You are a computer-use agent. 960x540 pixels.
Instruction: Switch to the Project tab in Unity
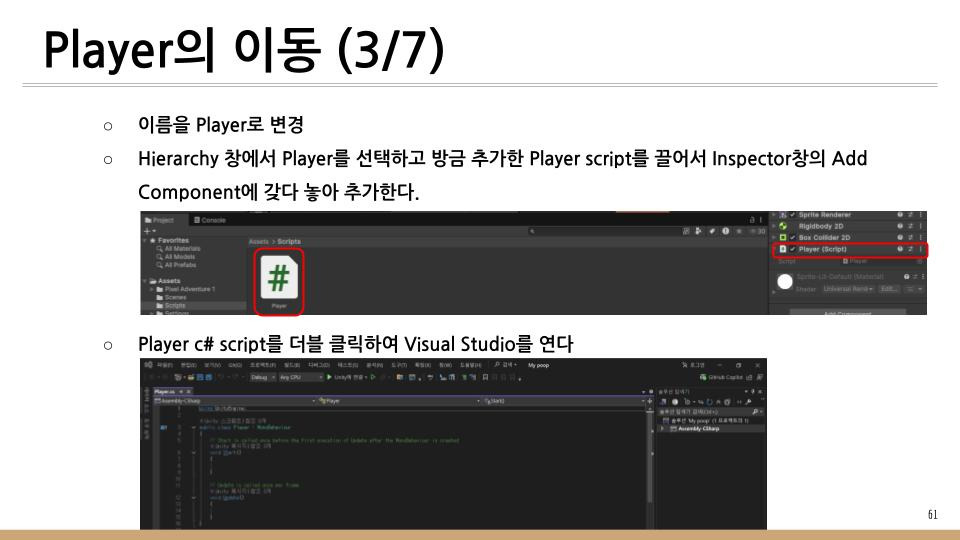pyautogui.click(x=159, y=220)
